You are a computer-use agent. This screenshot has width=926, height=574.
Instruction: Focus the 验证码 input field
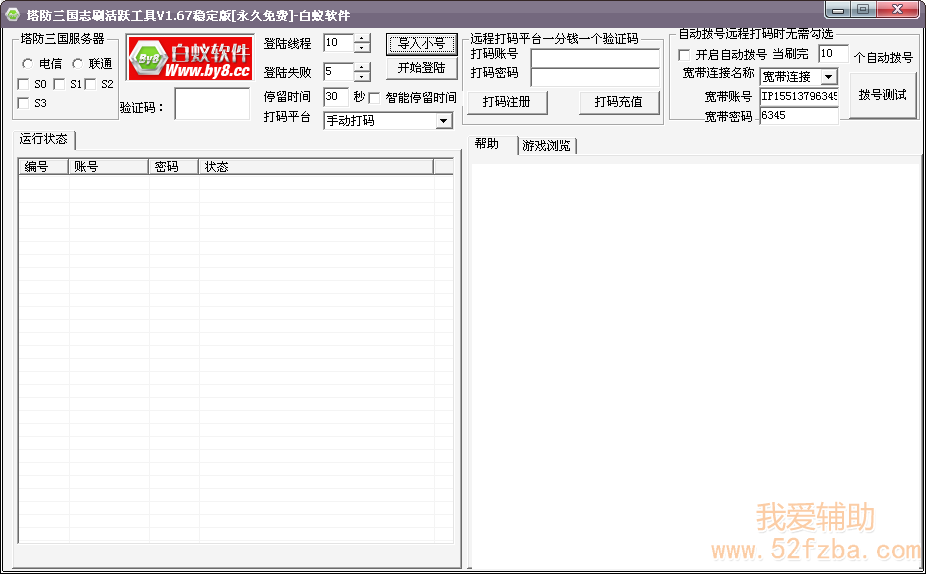[212, 104]
